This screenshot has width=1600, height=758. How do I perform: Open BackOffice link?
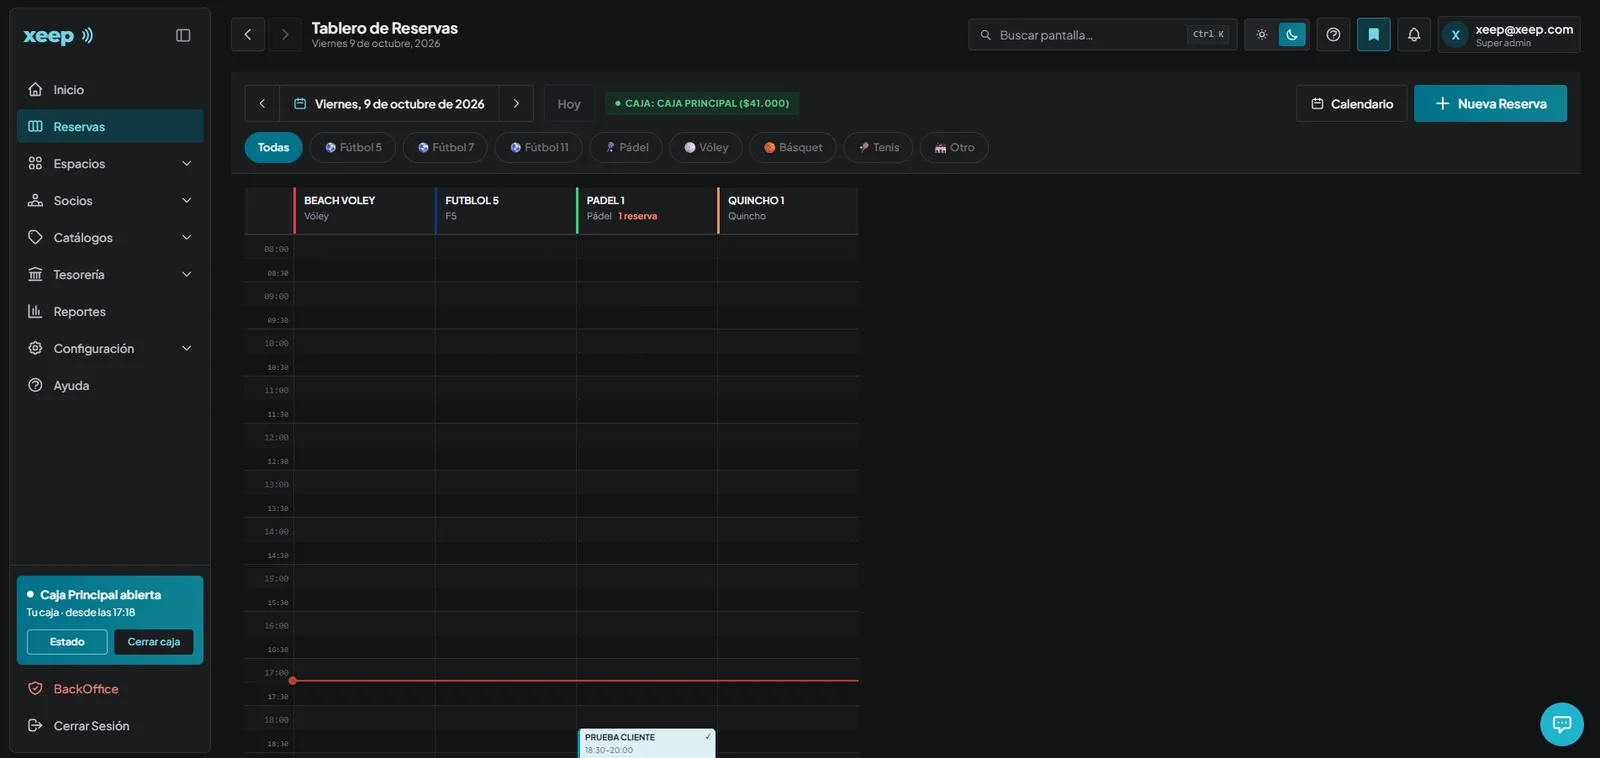[110, 689]
